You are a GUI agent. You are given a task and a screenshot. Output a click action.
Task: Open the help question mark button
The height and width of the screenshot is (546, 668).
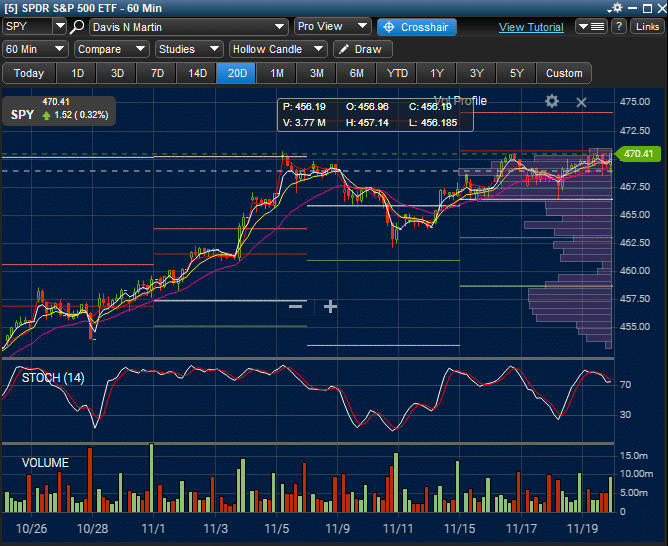pyautogui.click(x=619, y=26)
